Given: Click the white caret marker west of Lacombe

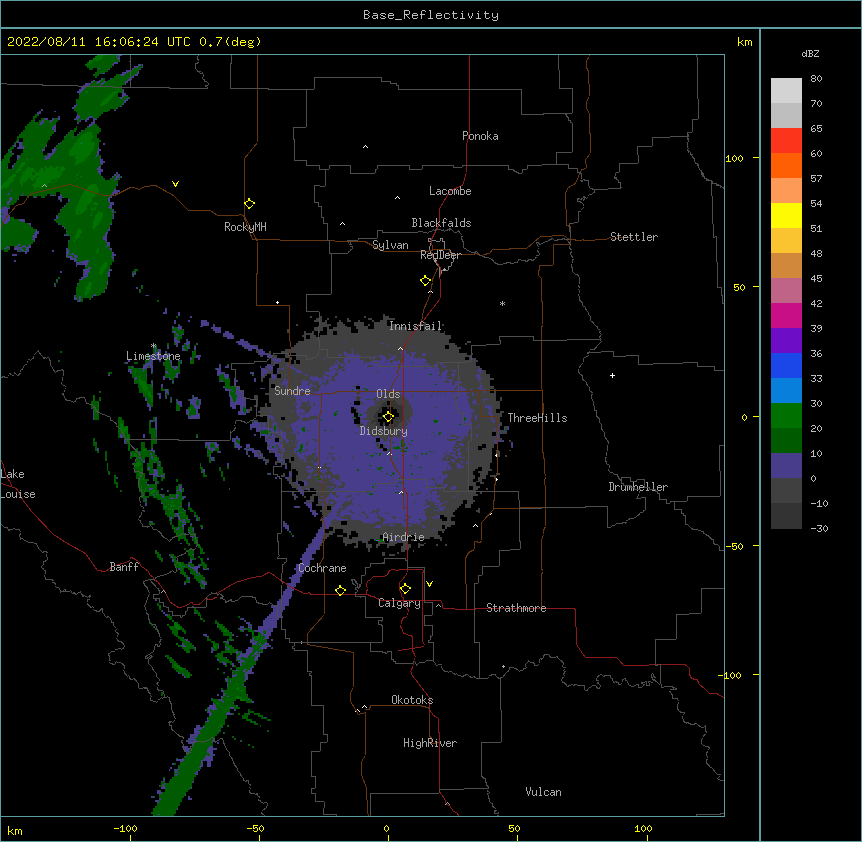Looking at the screenshot, I should [397, 198].
